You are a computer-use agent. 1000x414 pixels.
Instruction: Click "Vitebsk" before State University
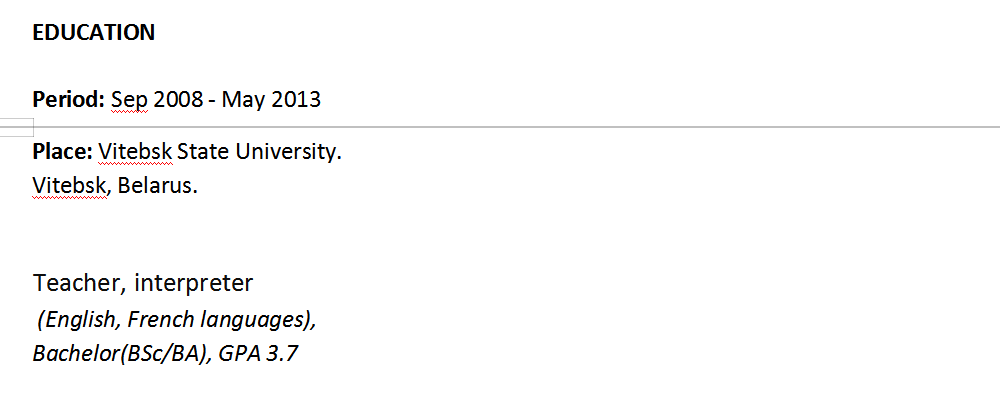tap(136, 152)
